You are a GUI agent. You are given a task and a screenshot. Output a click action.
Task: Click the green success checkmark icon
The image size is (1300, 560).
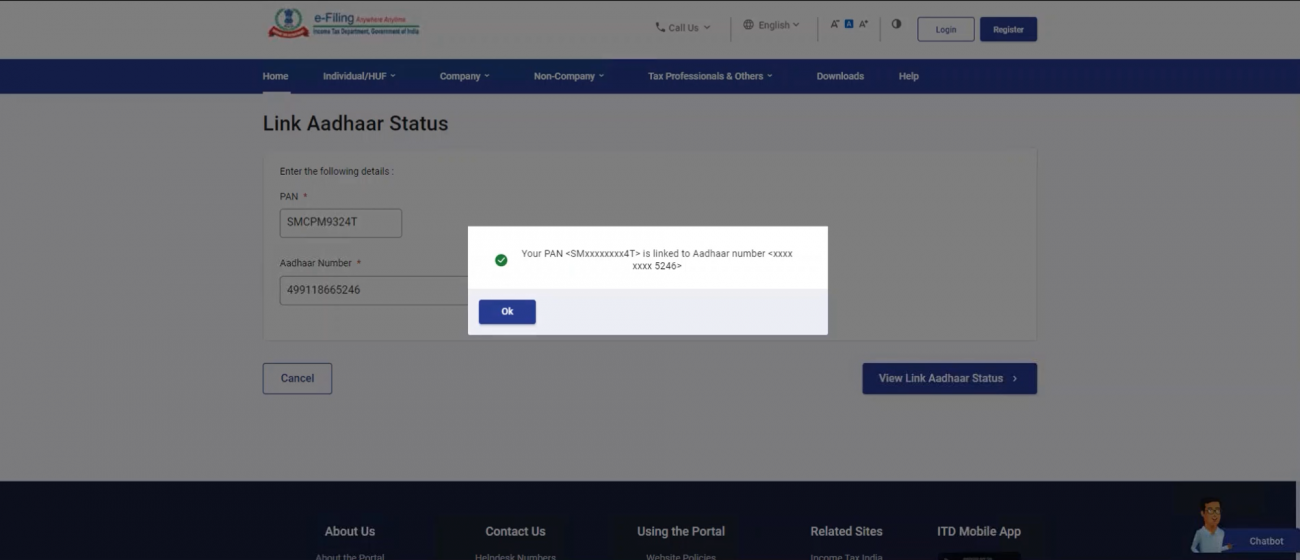click(x=501, y=260)
